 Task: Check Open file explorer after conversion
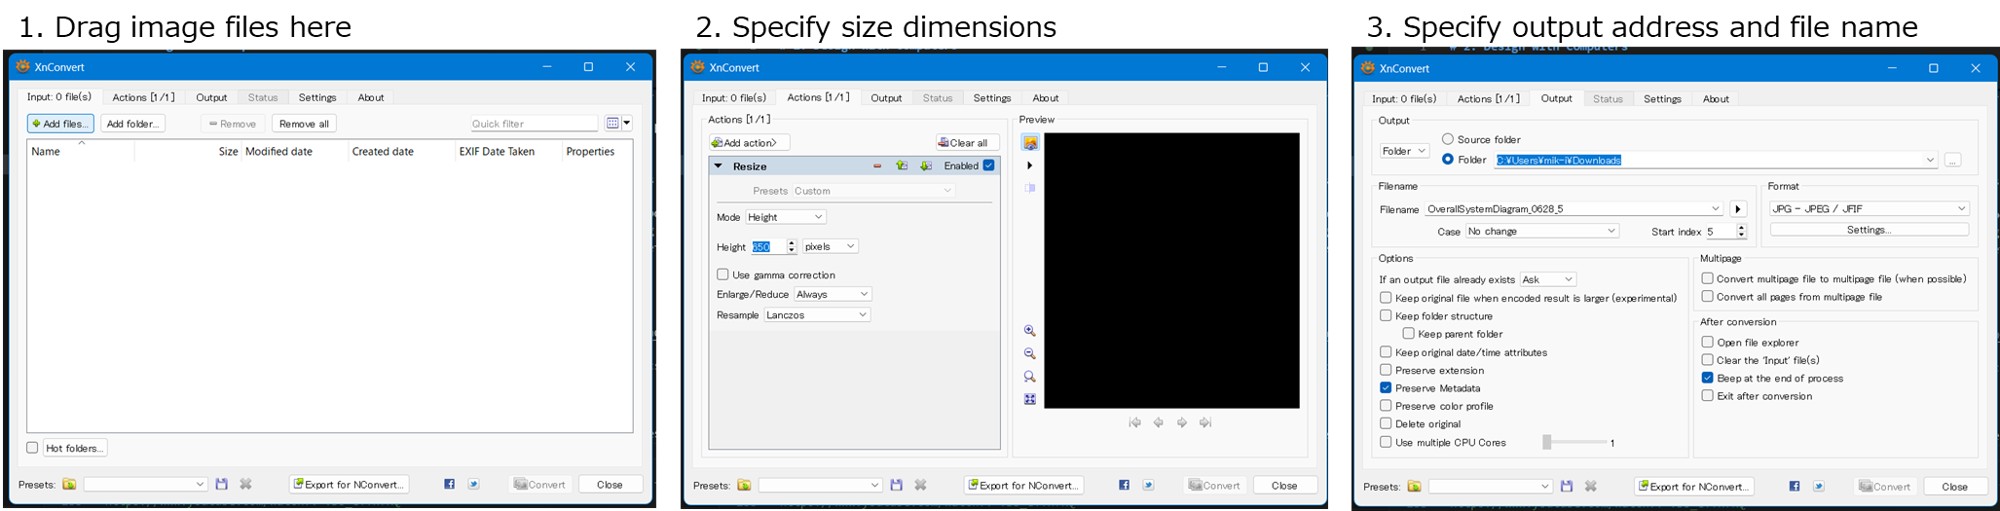pos(1707,342)
